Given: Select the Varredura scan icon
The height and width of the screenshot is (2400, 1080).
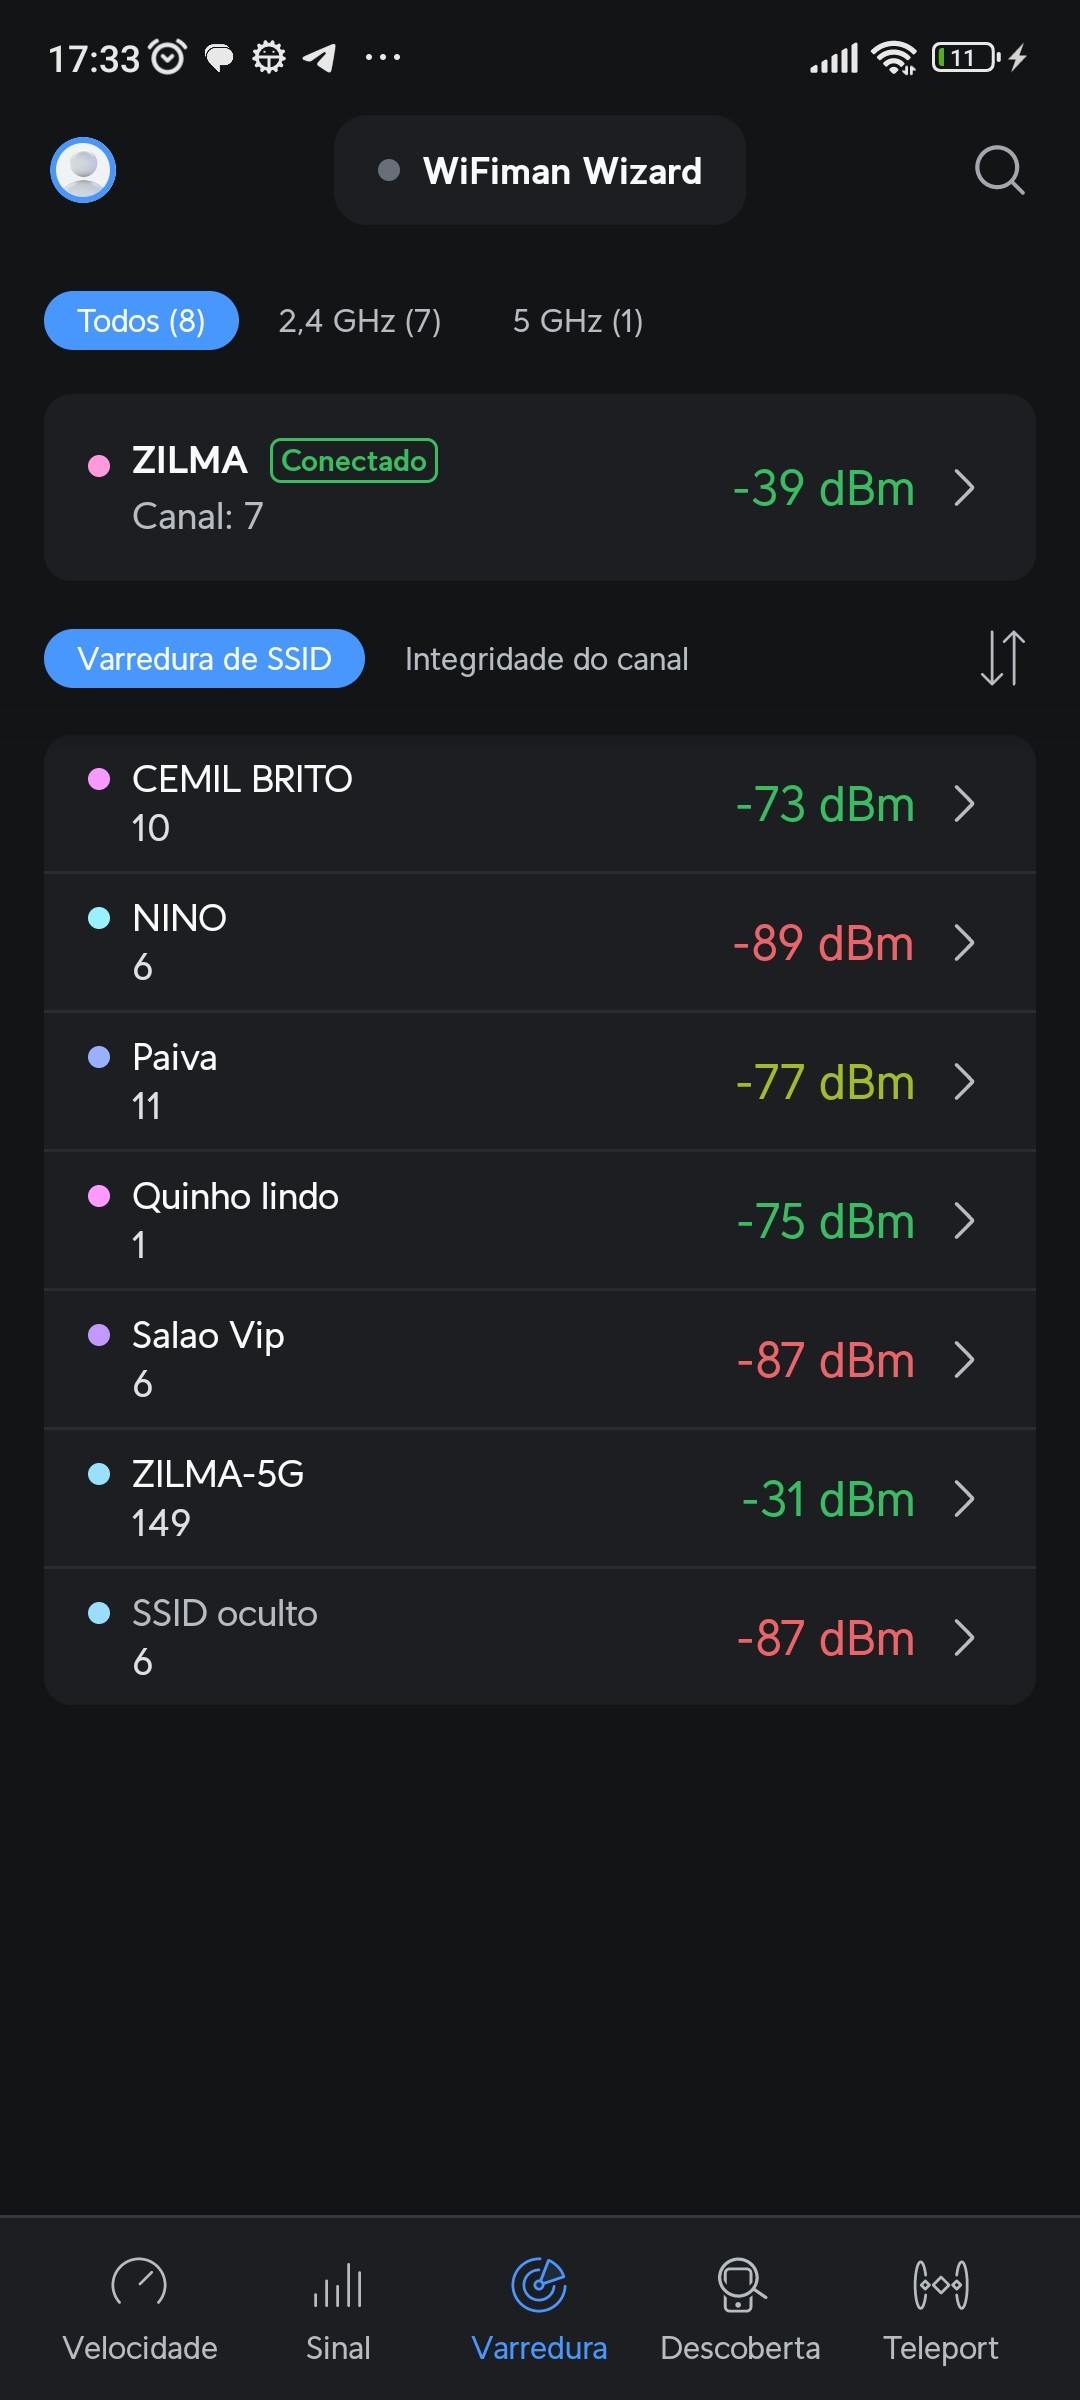Looking at the screenshot, I should 539,2285.
